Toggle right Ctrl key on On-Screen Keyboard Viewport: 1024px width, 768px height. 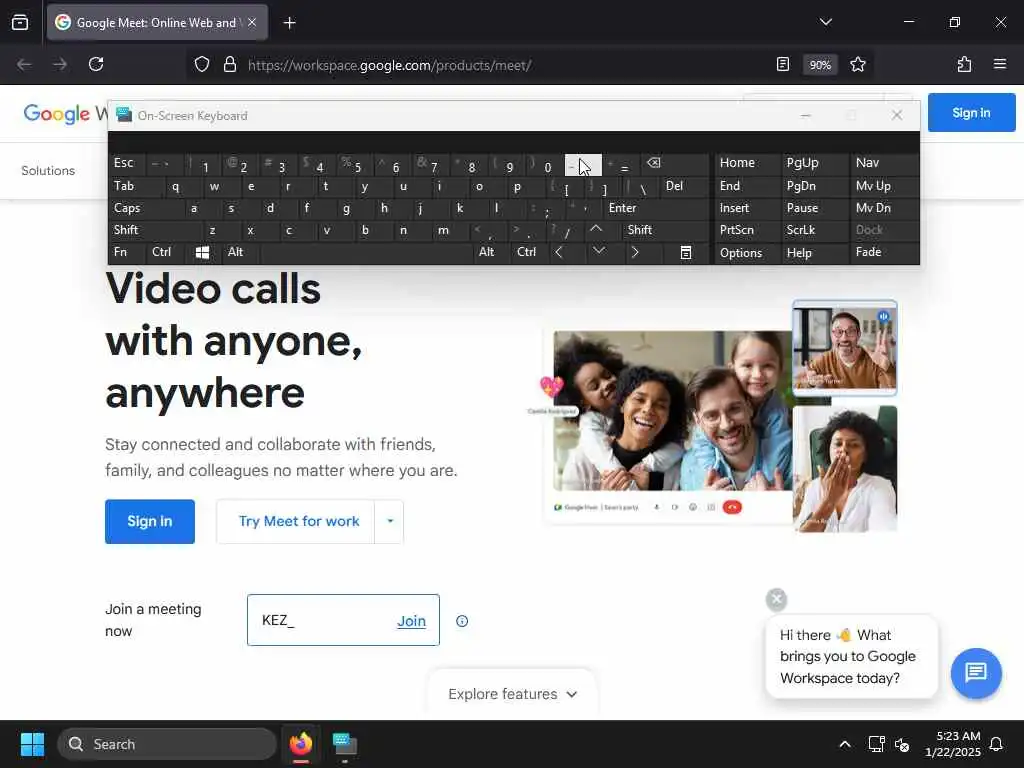530,252
